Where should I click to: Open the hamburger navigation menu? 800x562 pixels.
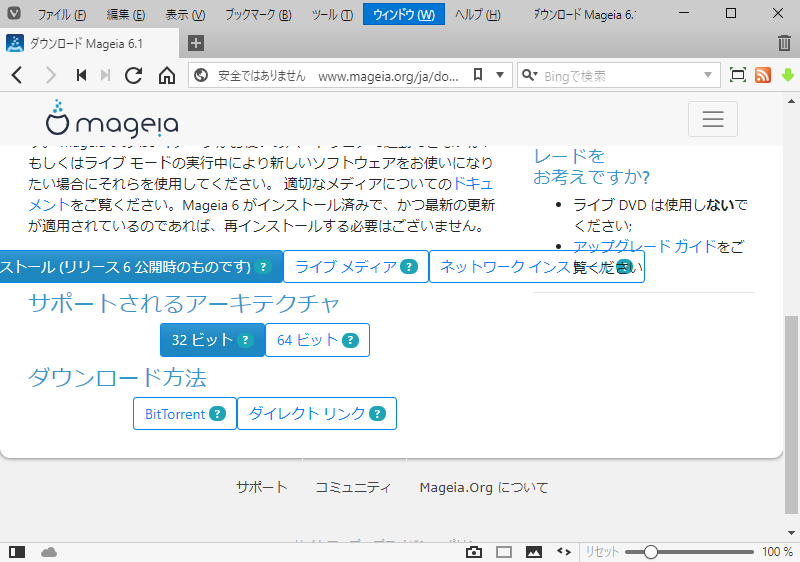pos(713,119)
